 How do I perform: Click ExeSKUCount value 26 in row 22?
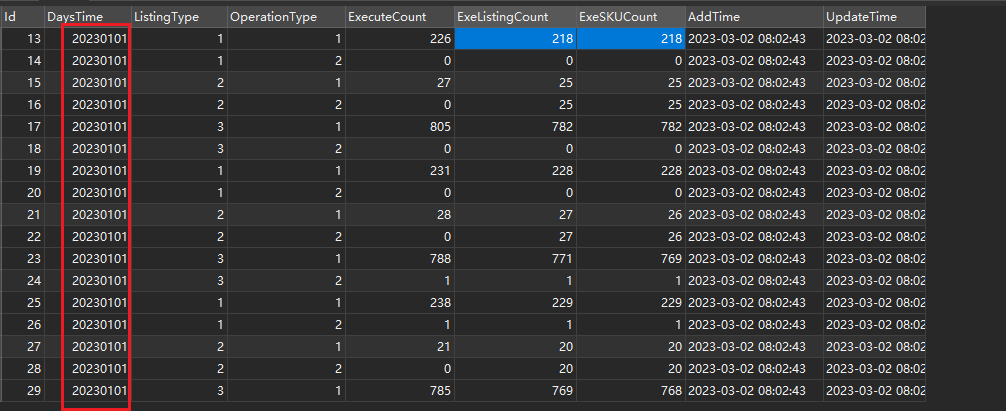pos(630,237)
